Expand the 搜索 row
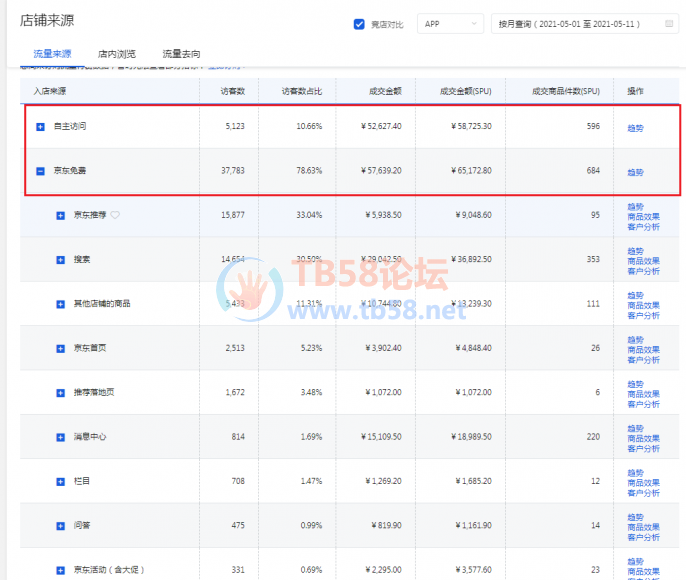 (x=60, y=260)
